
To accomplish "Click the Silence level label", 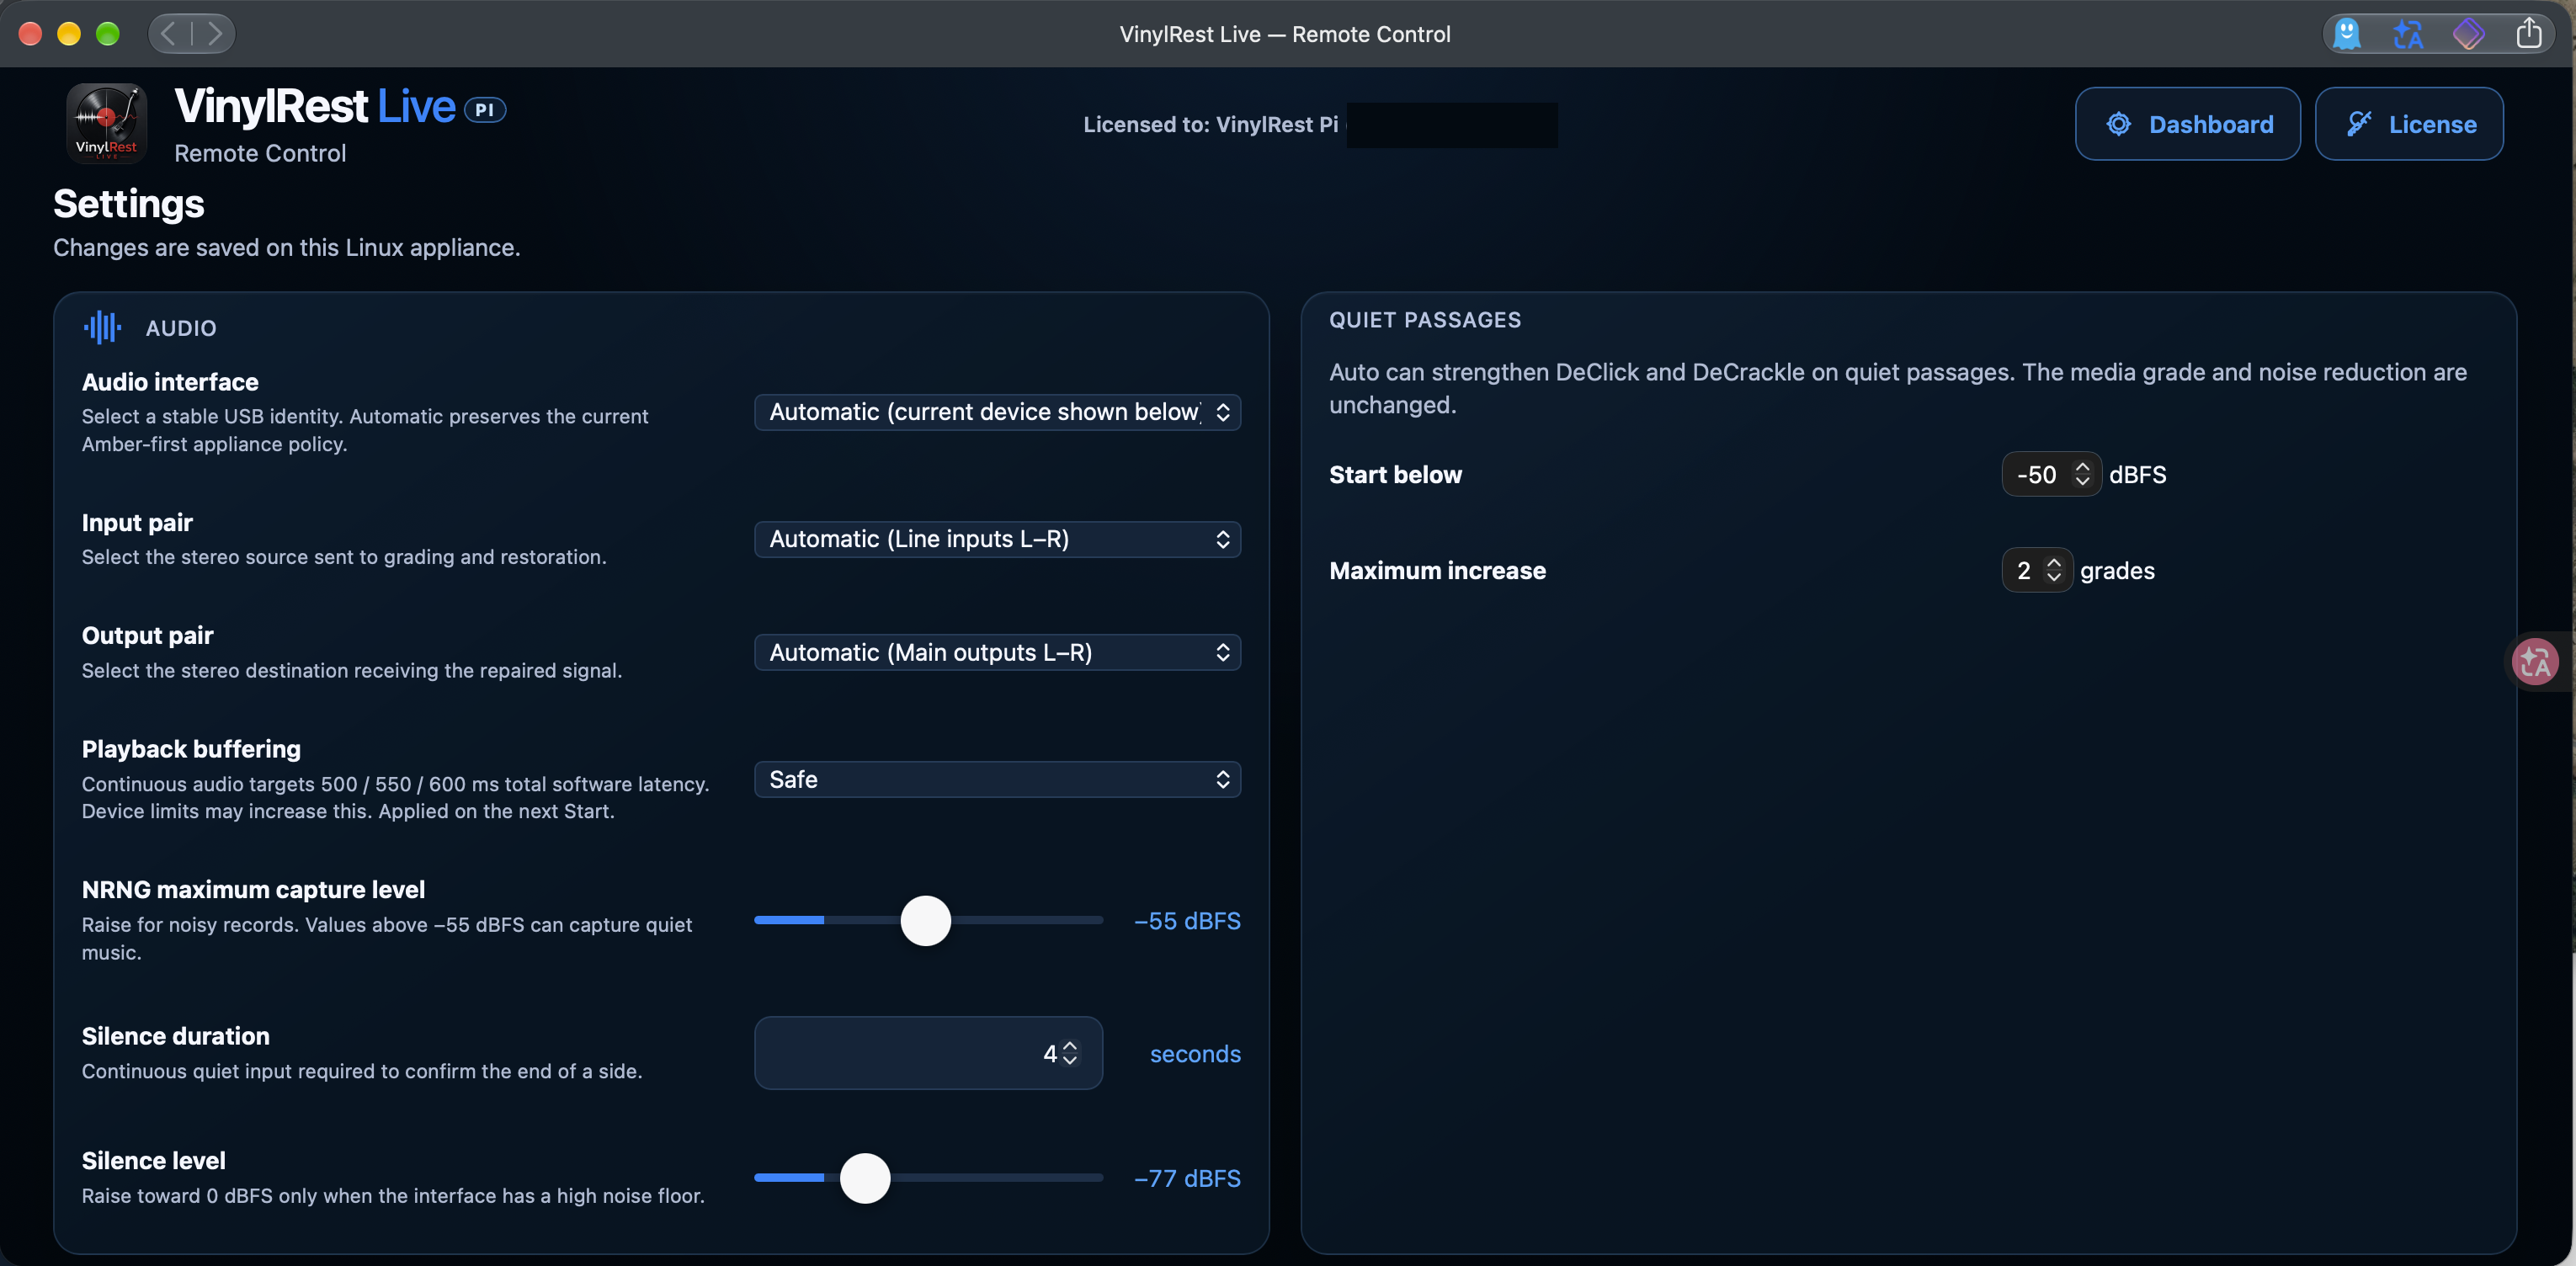I will coord(154,1161).
